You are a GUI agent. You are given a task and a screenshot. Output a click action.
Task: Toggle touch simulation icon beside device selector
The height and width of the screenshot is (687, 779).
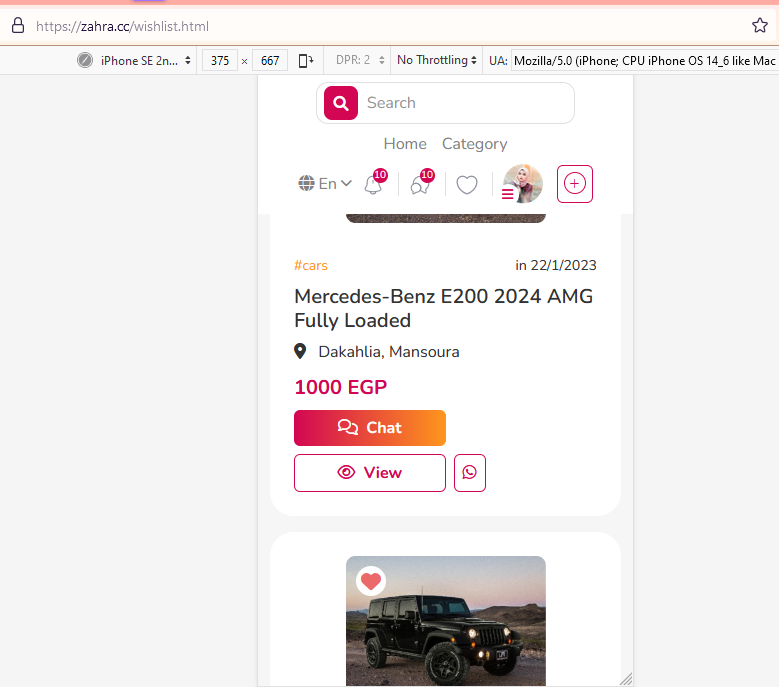click(85, 60)
